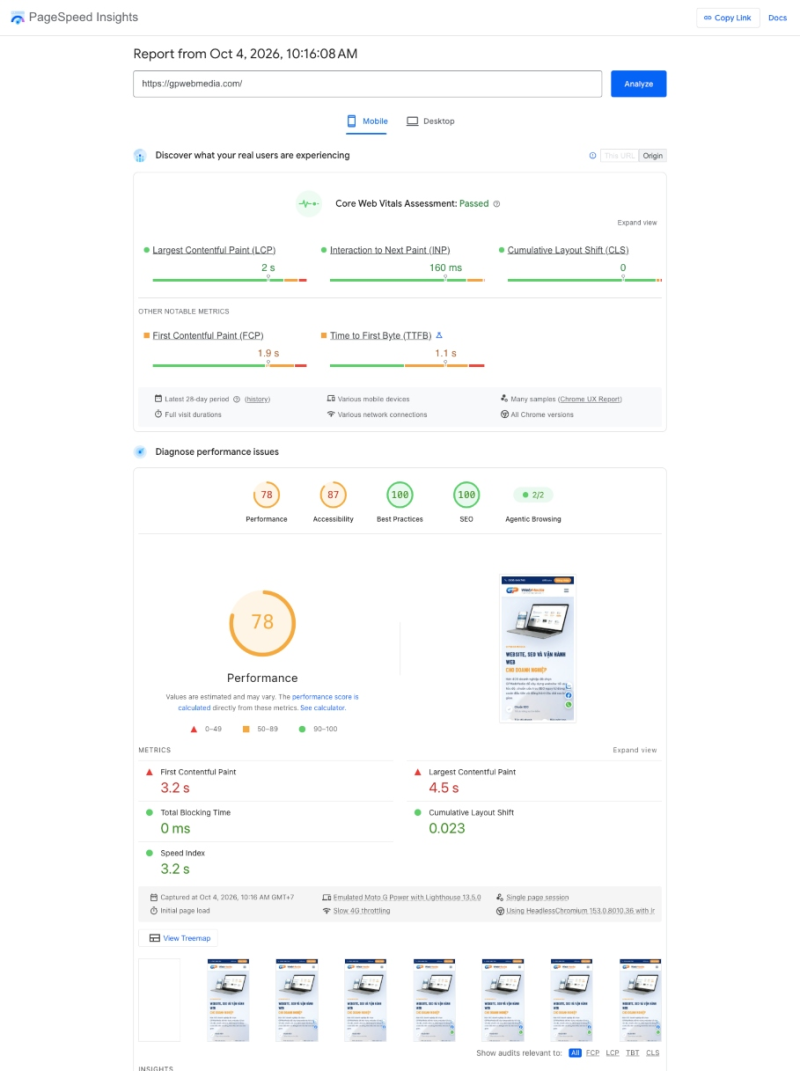This screenshot has width=800, height=1071.
Task: Click the INP 160 ms distribution bar
Action: (407, 280)
